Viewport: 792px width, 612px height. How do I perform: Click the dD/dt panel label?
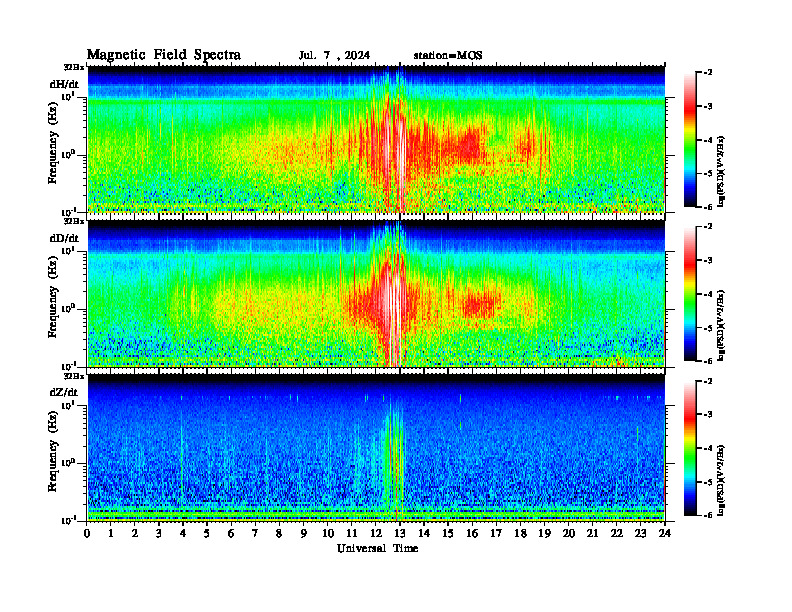tap(64, 238)
